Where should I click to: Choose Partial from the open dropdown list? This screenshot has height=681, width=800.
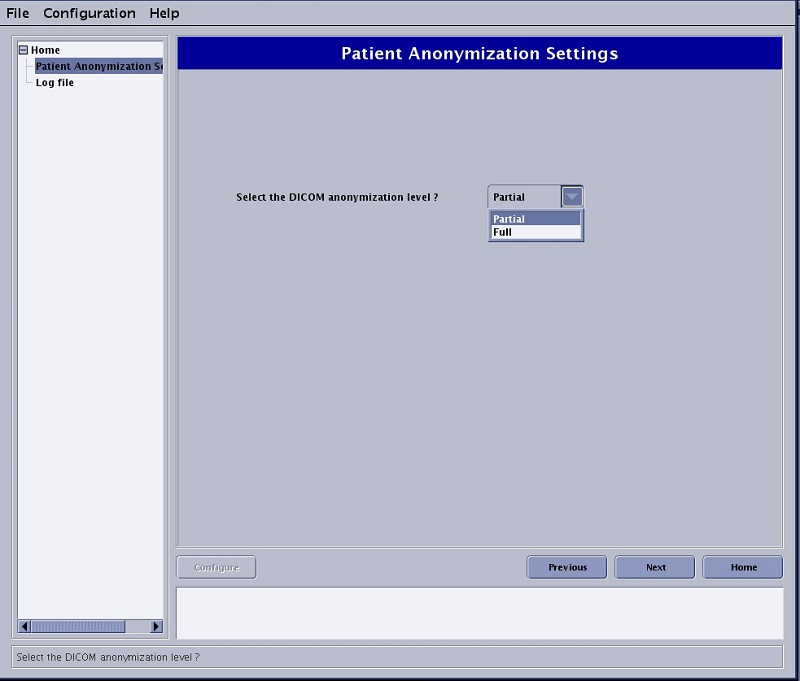coord(534,219)
